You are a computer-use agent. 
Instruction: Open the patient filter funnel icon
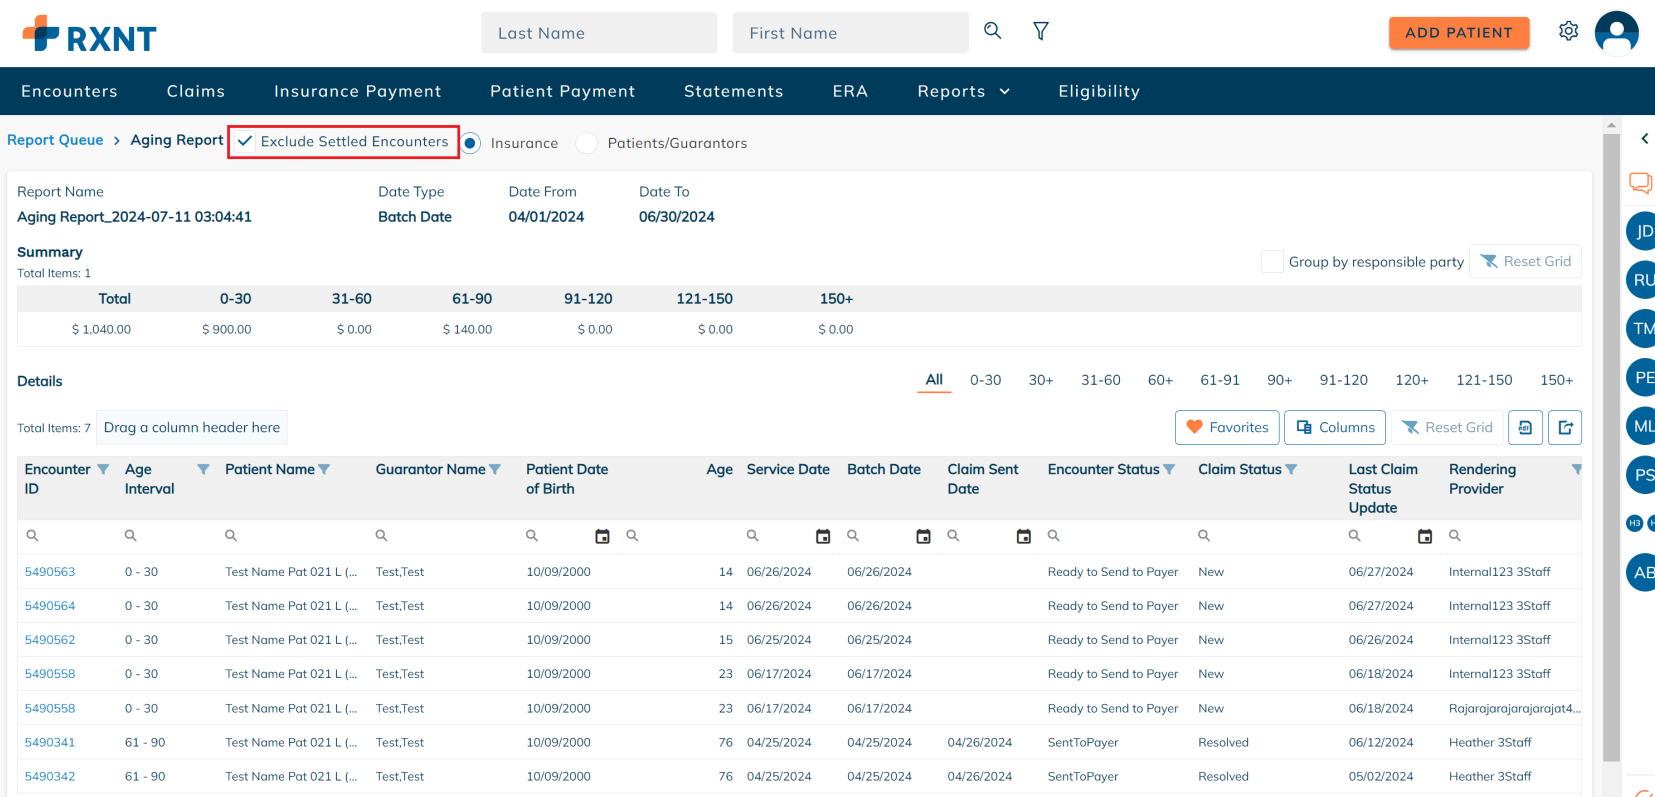[1040, 32]
